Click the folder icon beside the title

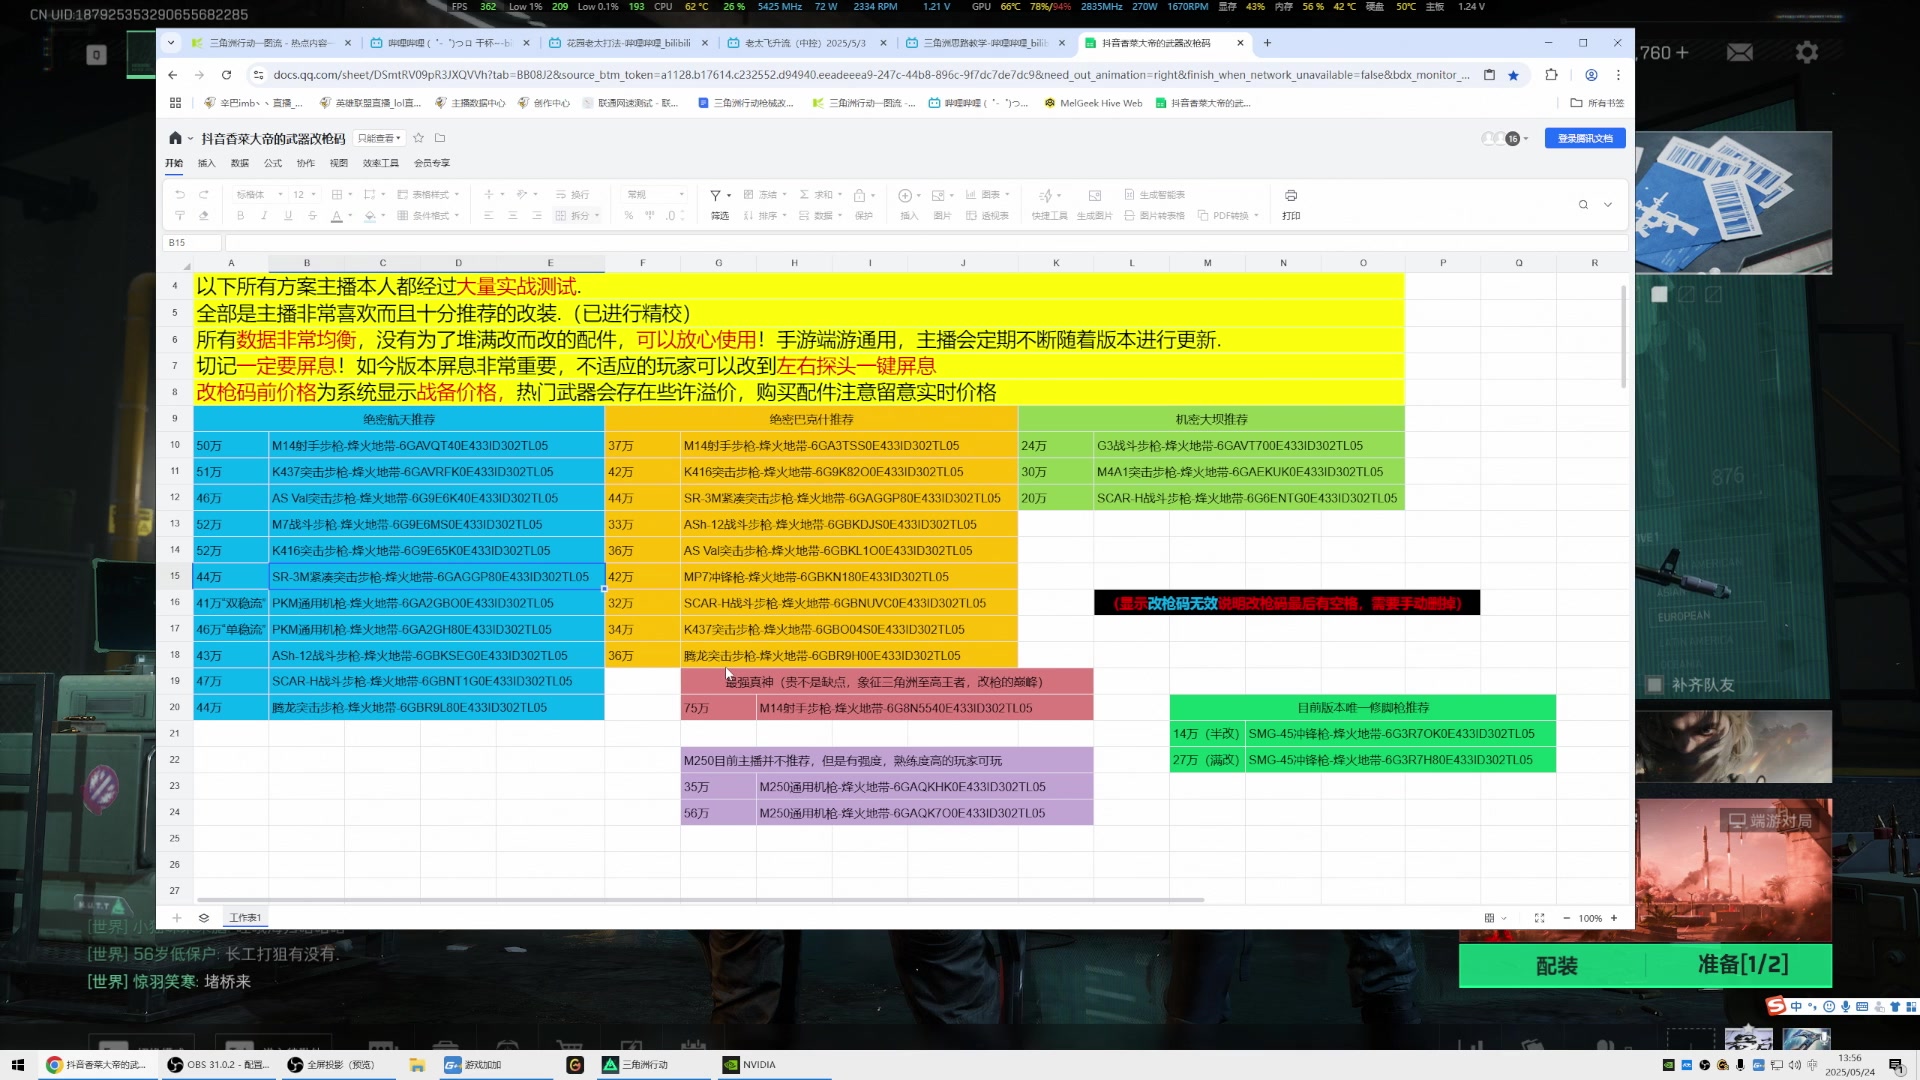pos(440,138)
